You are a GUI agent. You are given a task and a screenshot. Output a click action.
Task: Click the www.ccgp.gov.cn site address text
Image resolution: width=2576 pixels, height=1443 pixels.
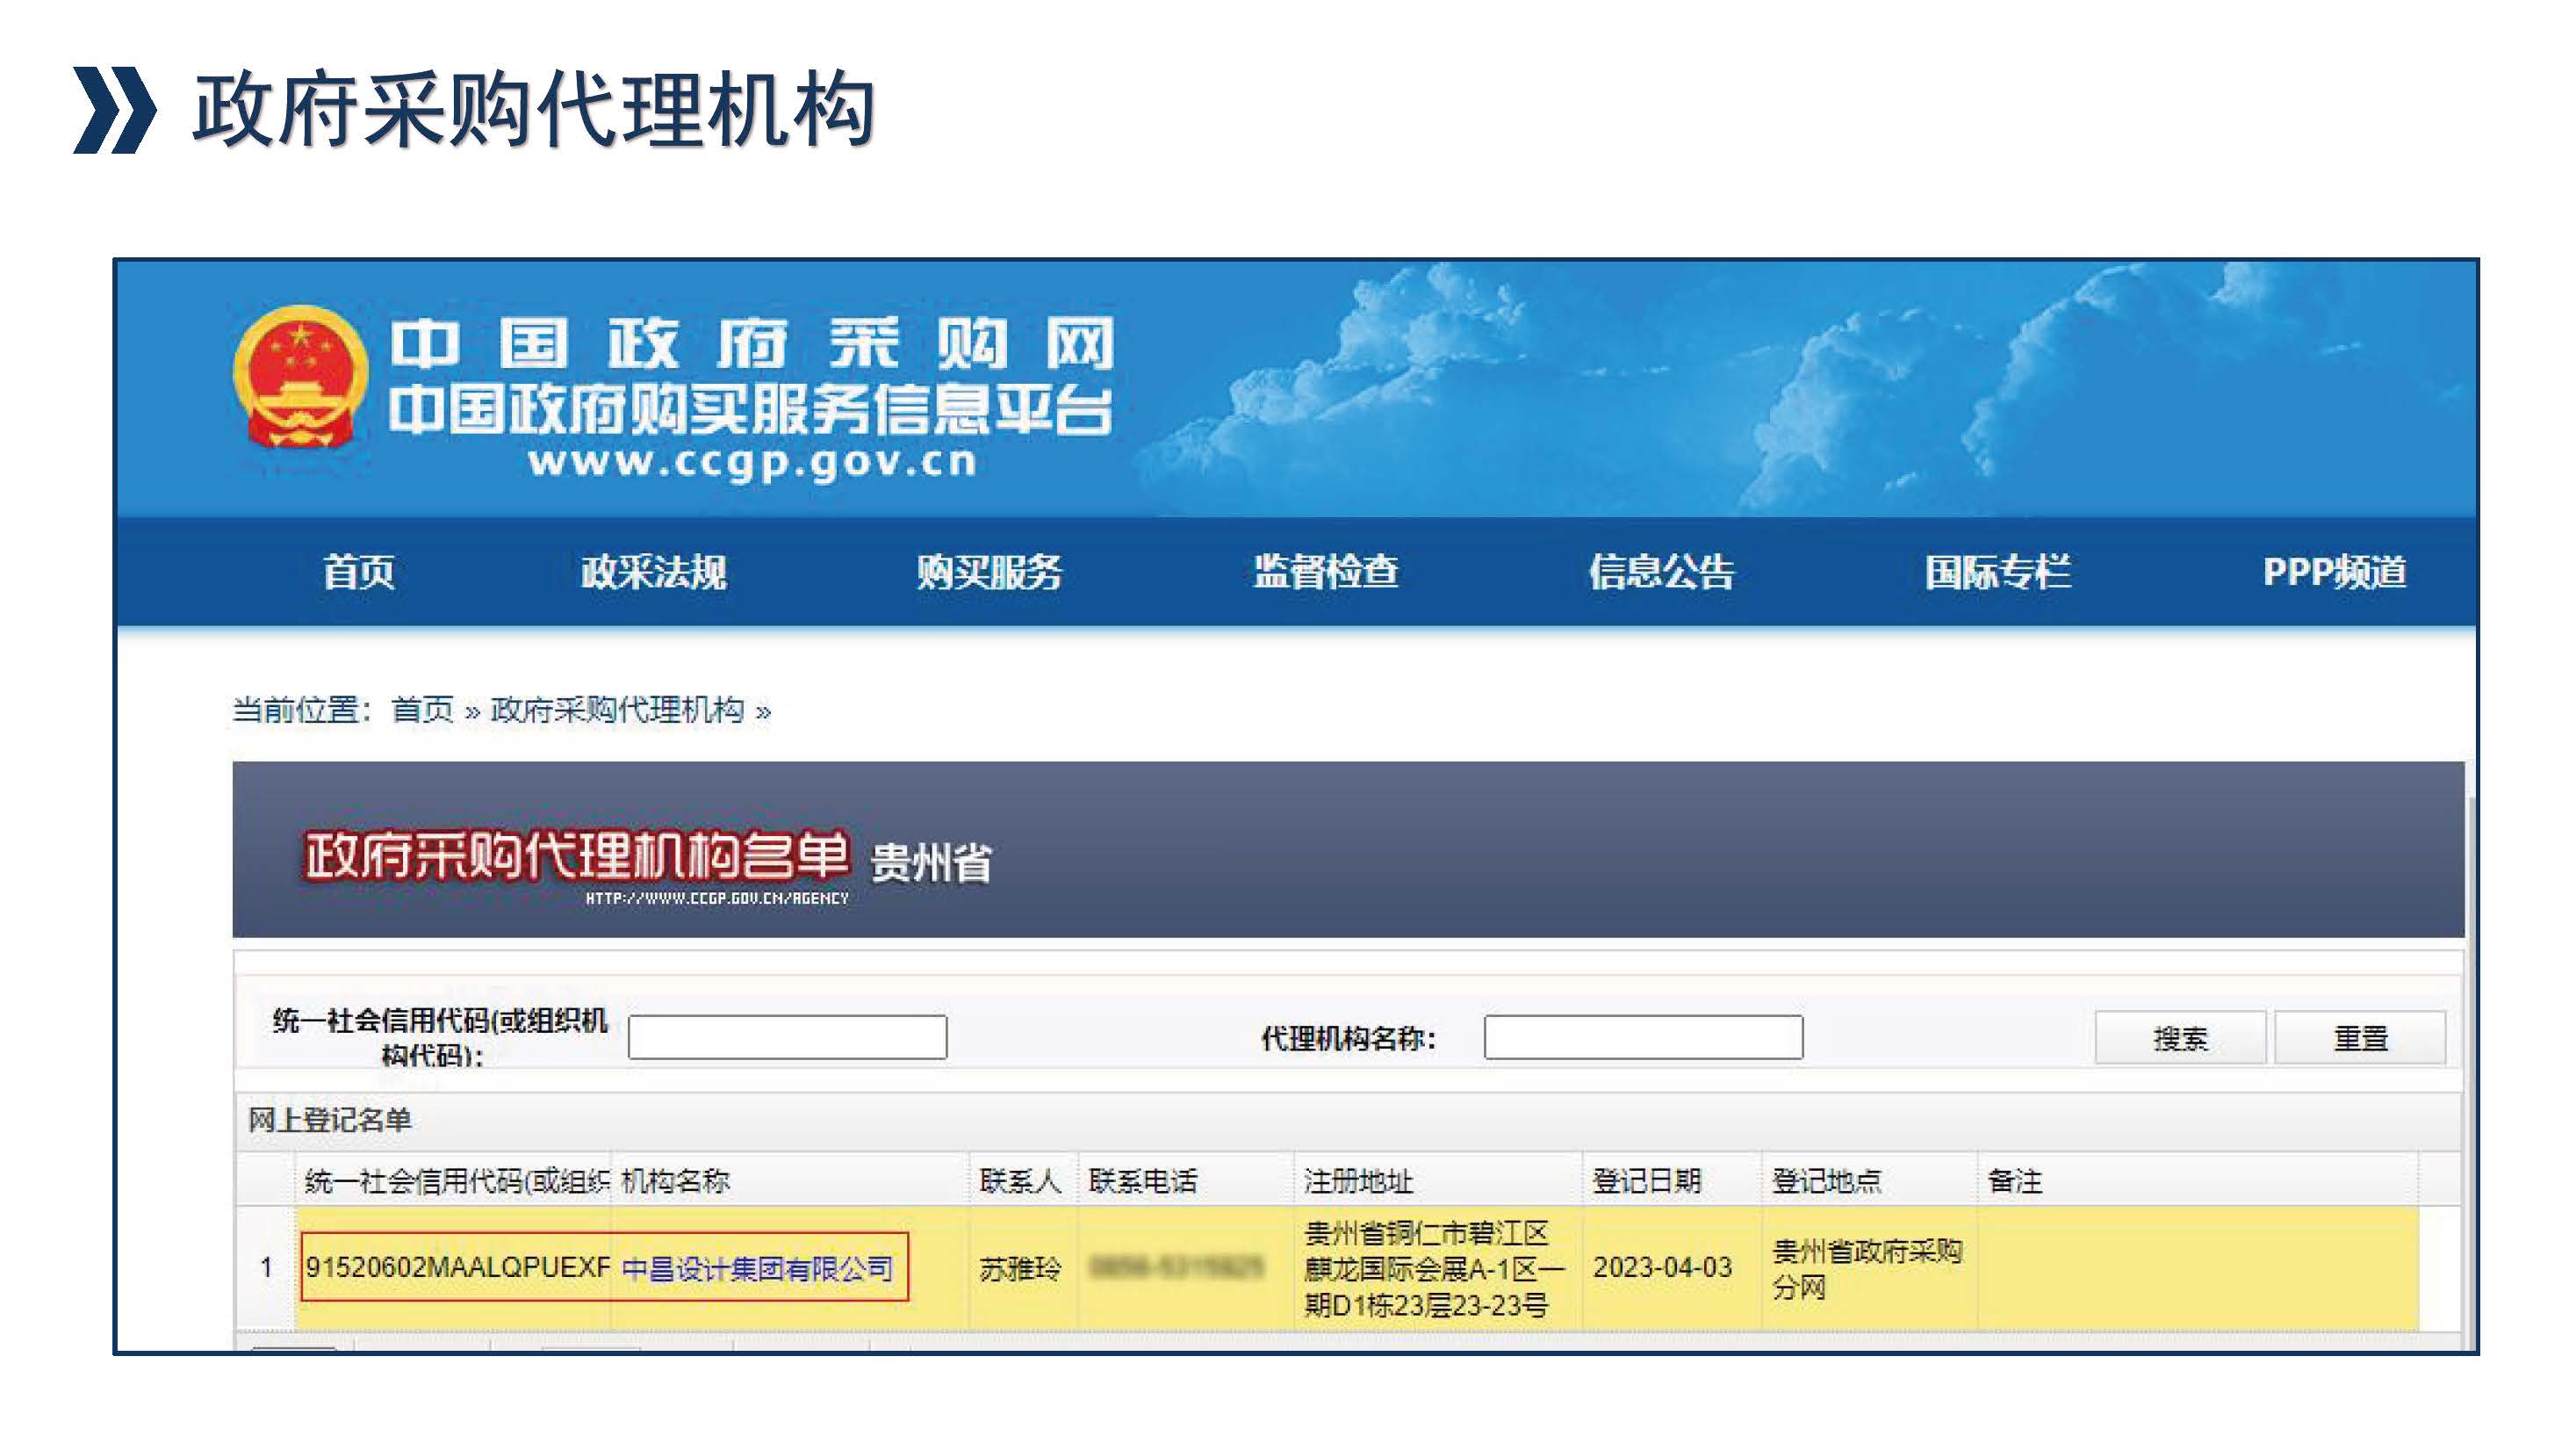coord(752,462)
